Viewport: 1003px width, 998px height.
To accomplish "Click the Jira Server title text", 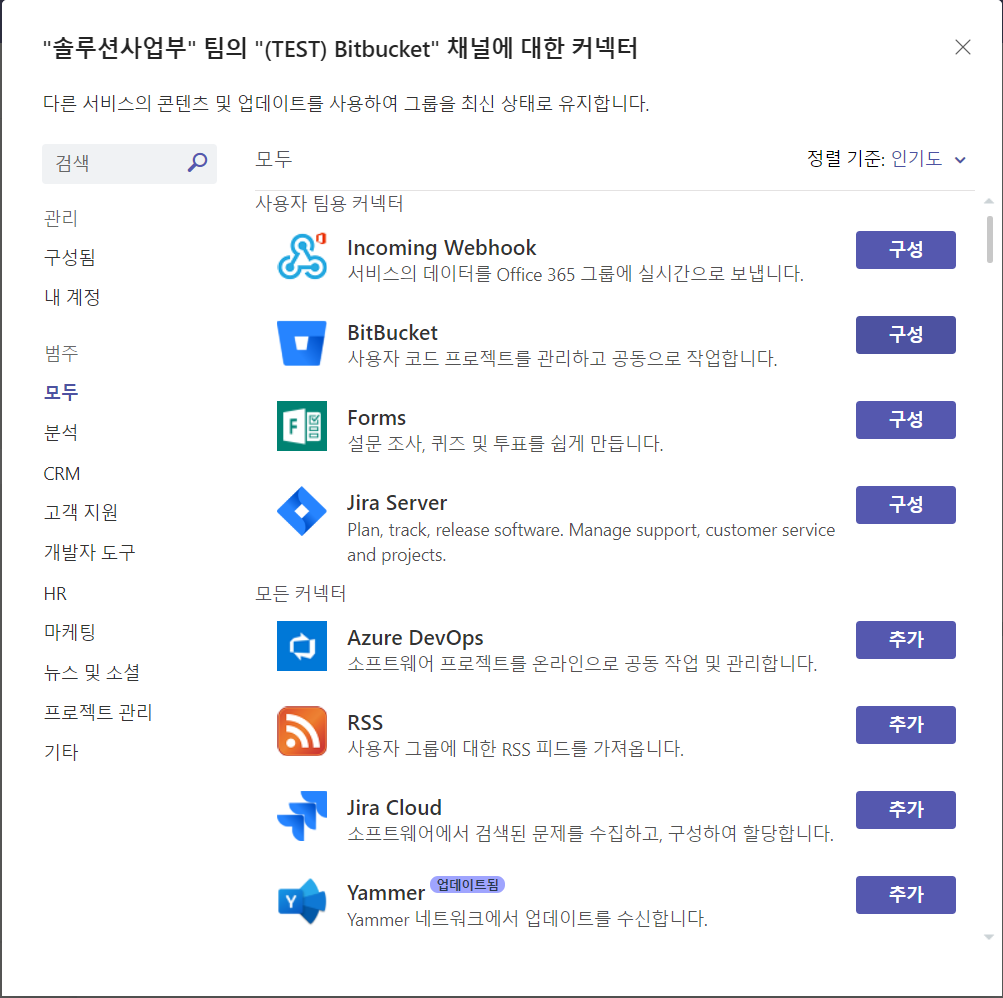I will click(397, 503).
